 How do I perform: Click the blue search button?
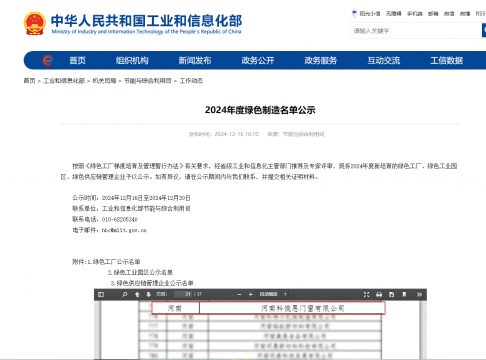click(484, 31)
